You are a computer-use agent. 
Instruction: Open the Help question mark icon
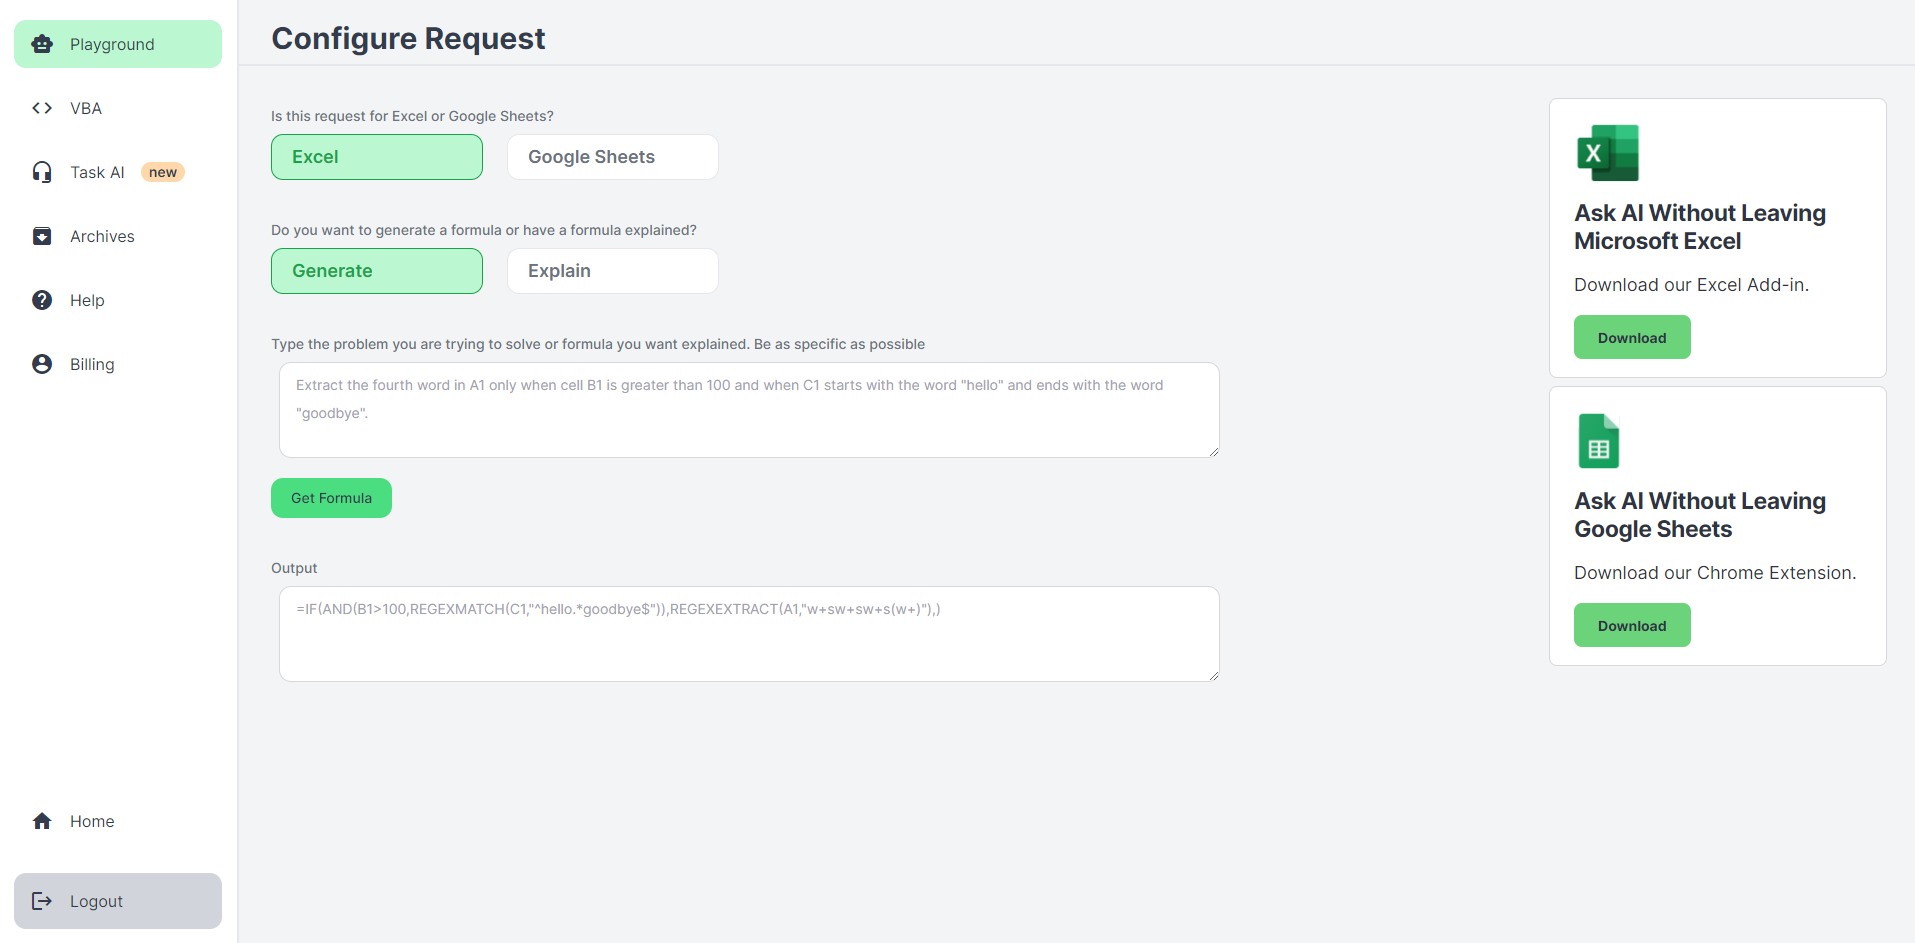coord(42,300)
